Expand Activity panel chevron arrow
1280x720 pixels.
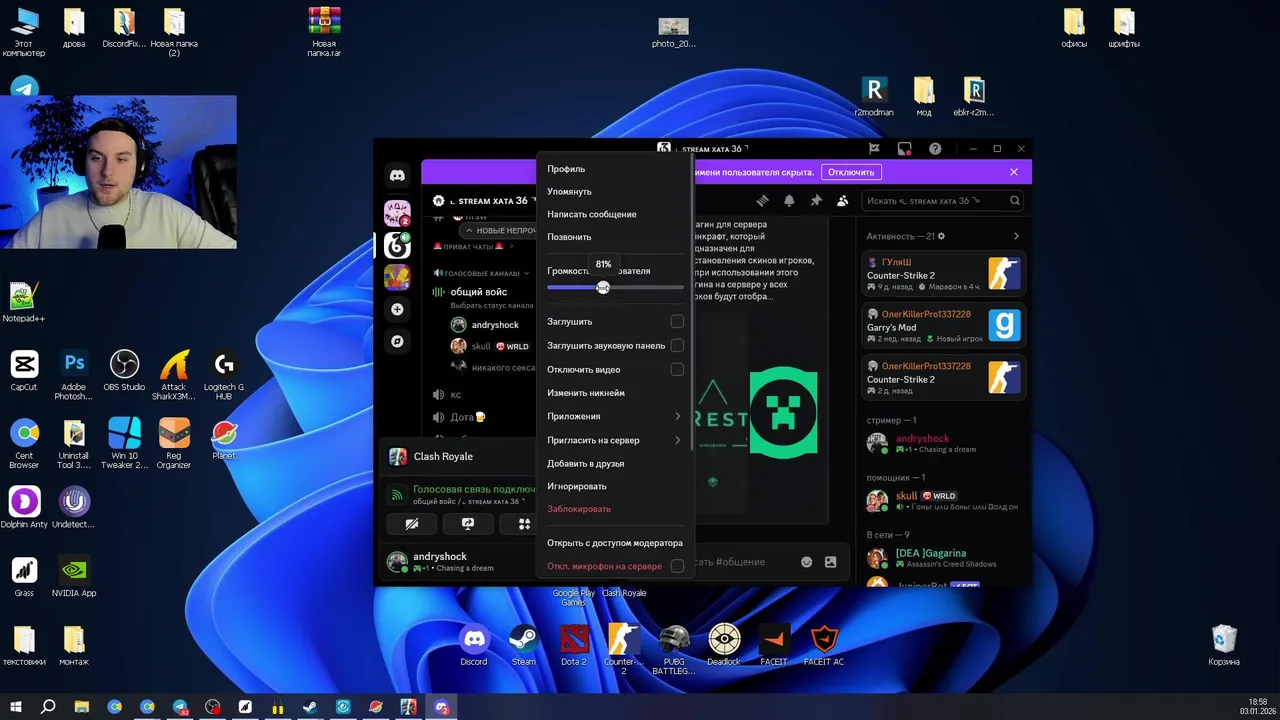coord(1016,237)
